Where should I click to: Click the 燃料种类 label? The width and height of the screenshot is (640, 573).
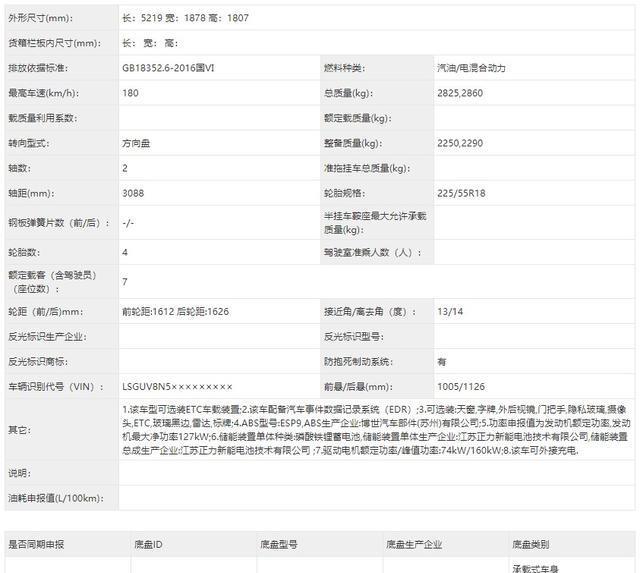344,68
